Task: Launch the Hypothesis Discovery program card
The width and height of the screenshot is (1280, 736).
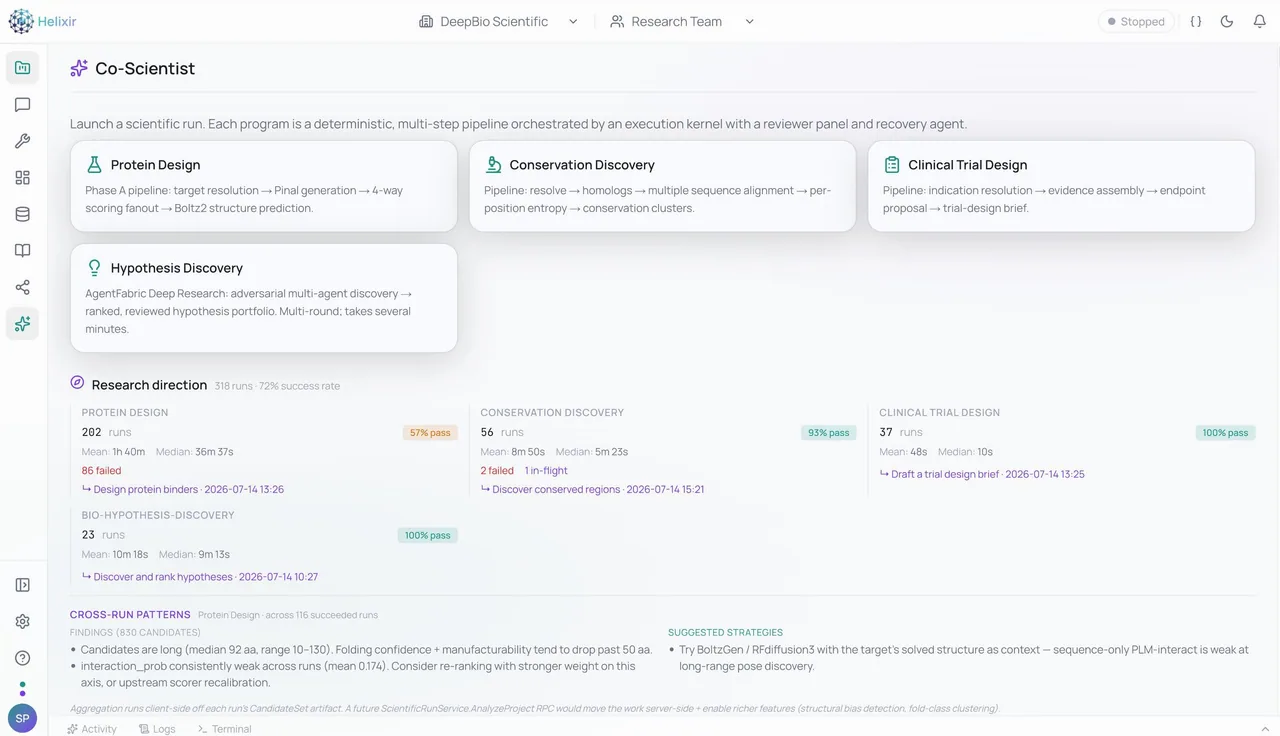Action: tap(264, 298)
